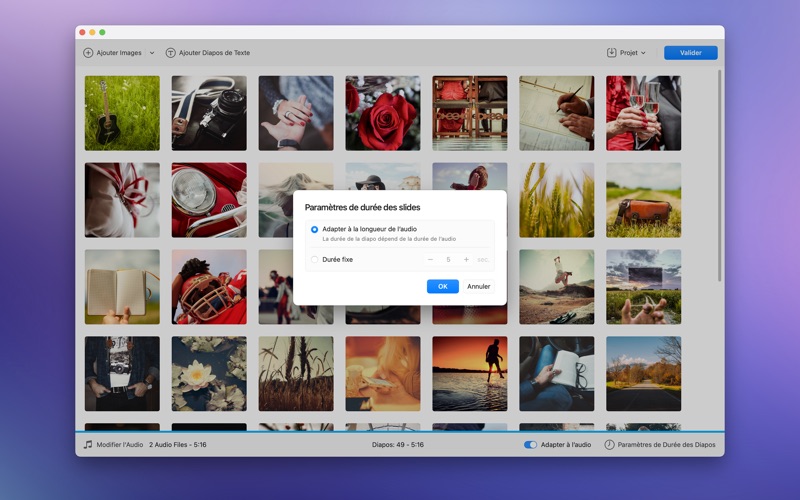Image resolution: width=800 pixels, height=500 pixels.
Task: Expand the Ajouter Images dropdown arrow
Action: pyautogui.click(x=152, y=53)
